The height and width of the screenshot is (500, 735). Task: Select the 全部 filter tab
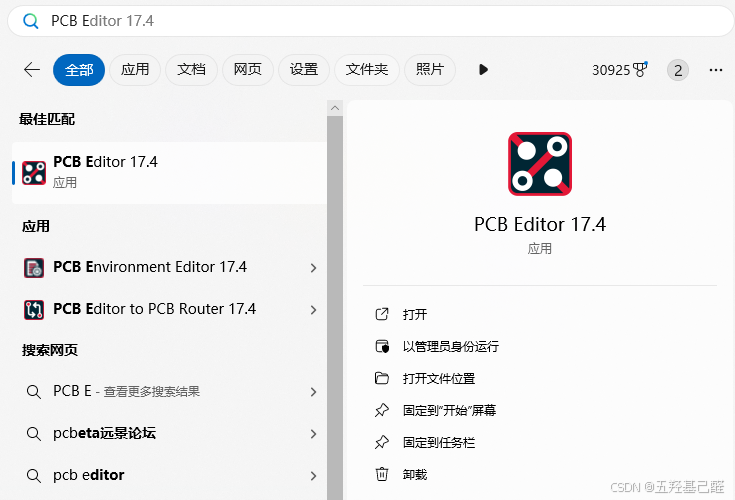79,70
